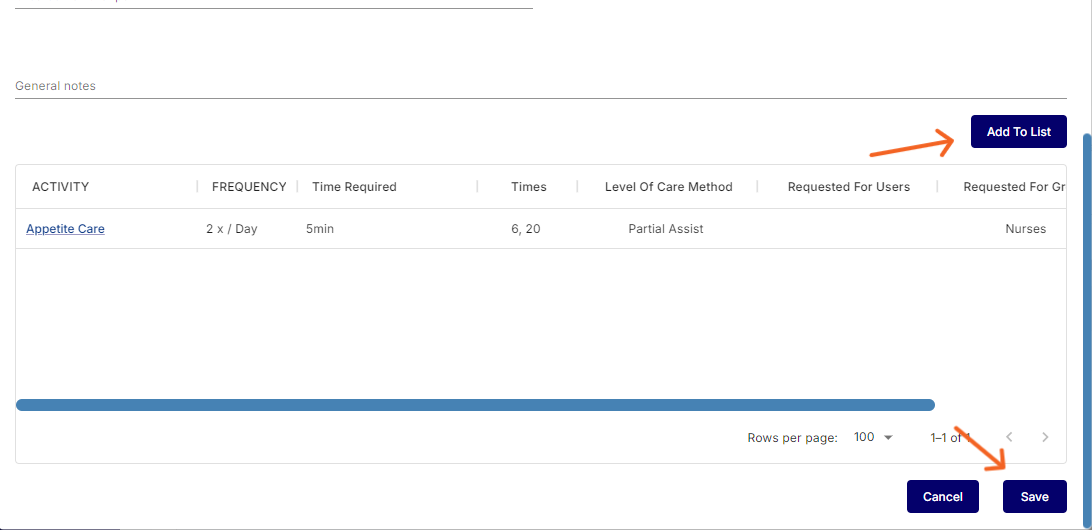Click the Times column header
The image size is (1092, 530).
[x=528, y=187]
